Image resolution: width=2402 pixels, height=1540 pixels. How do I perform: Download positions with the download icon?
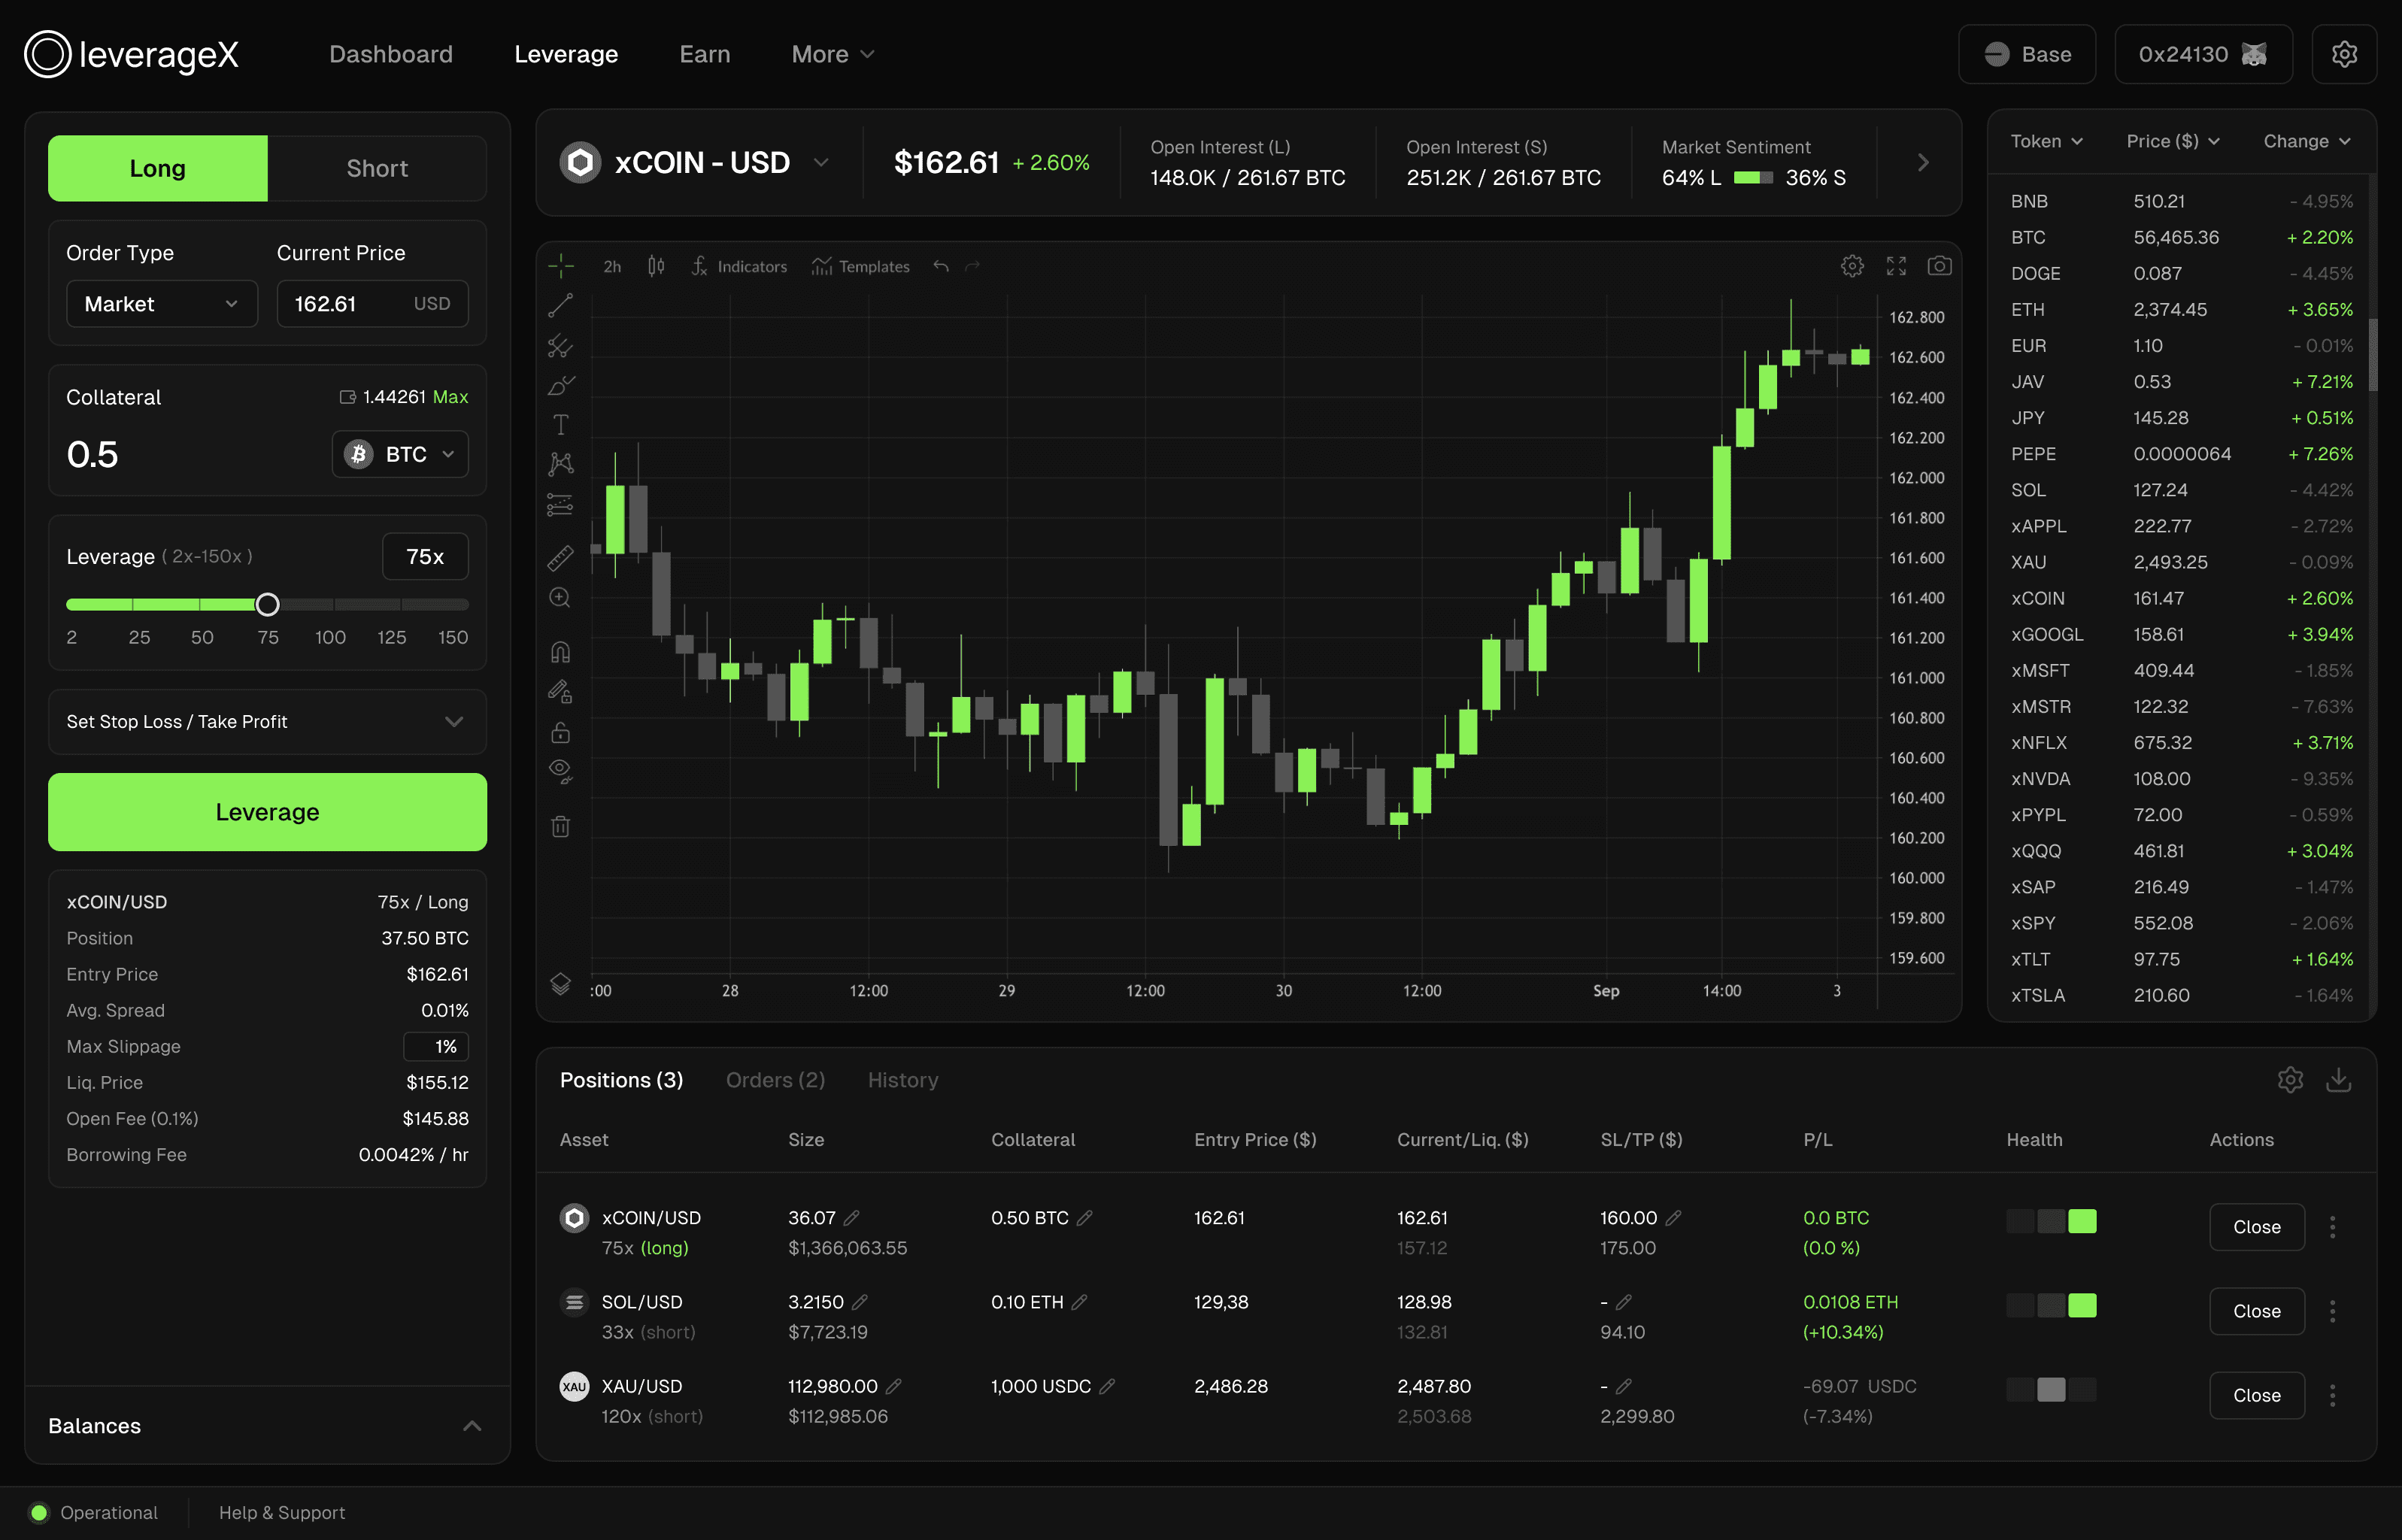[2338, 1080]
